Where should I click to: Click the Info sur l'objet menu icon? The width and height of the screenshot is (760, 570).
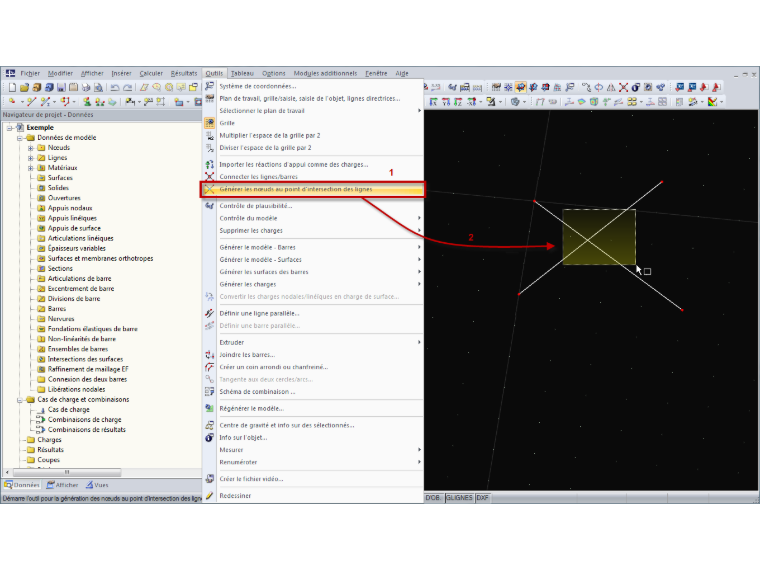(209, 438)
